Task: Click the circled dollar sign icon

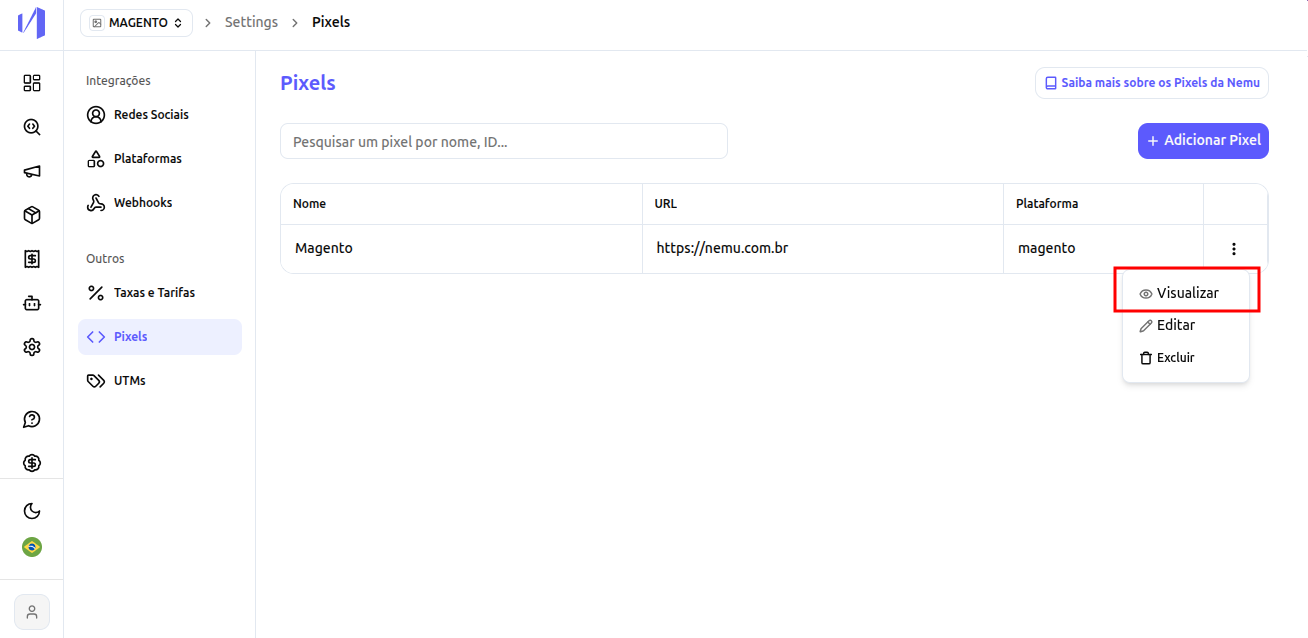Action: (x=32, y=463)
